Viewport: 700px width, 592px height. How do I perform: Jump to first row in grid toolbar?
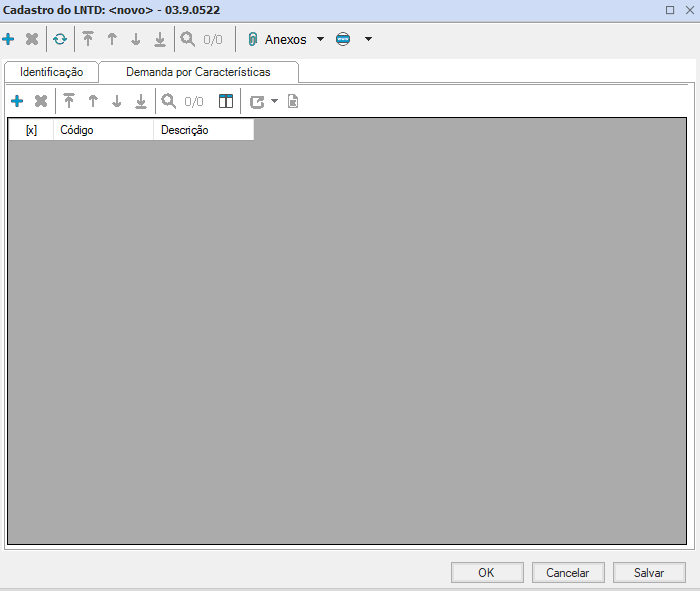pos(69,101)
